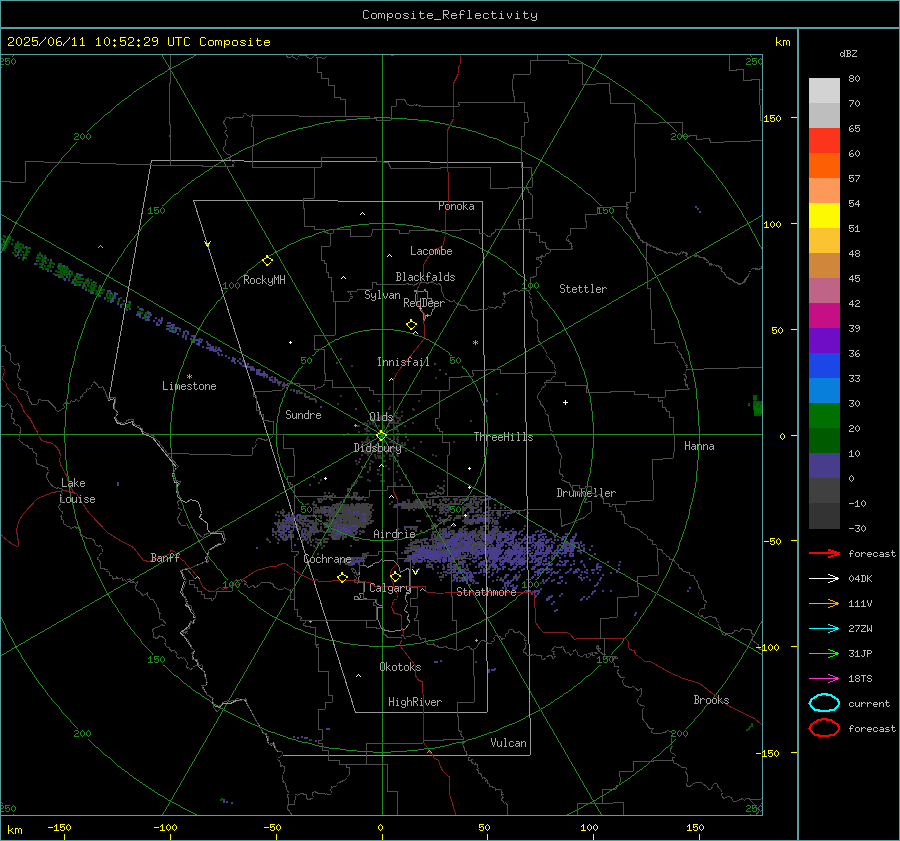Select the magenta reflectivity color swatch
900x841 pixels.
pos(824,316)
